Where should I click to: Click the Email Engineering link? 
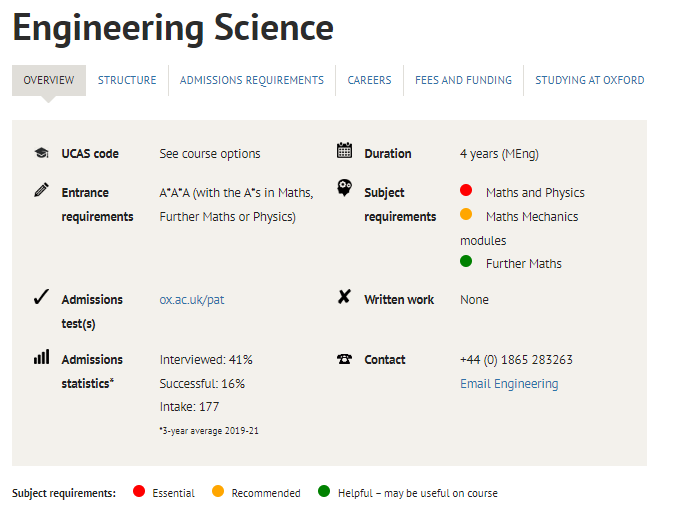[x=509, y=384]
